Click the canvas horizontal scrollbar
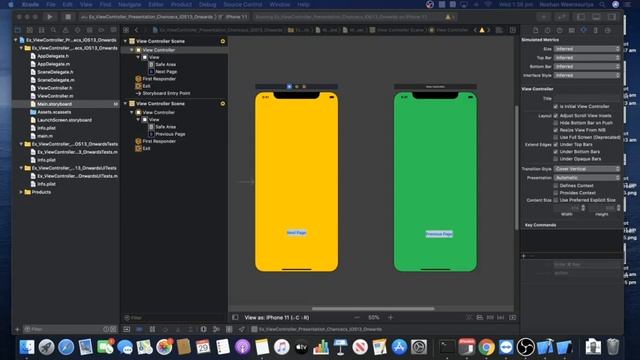This screenshot has height=360, width=640. 373,309
